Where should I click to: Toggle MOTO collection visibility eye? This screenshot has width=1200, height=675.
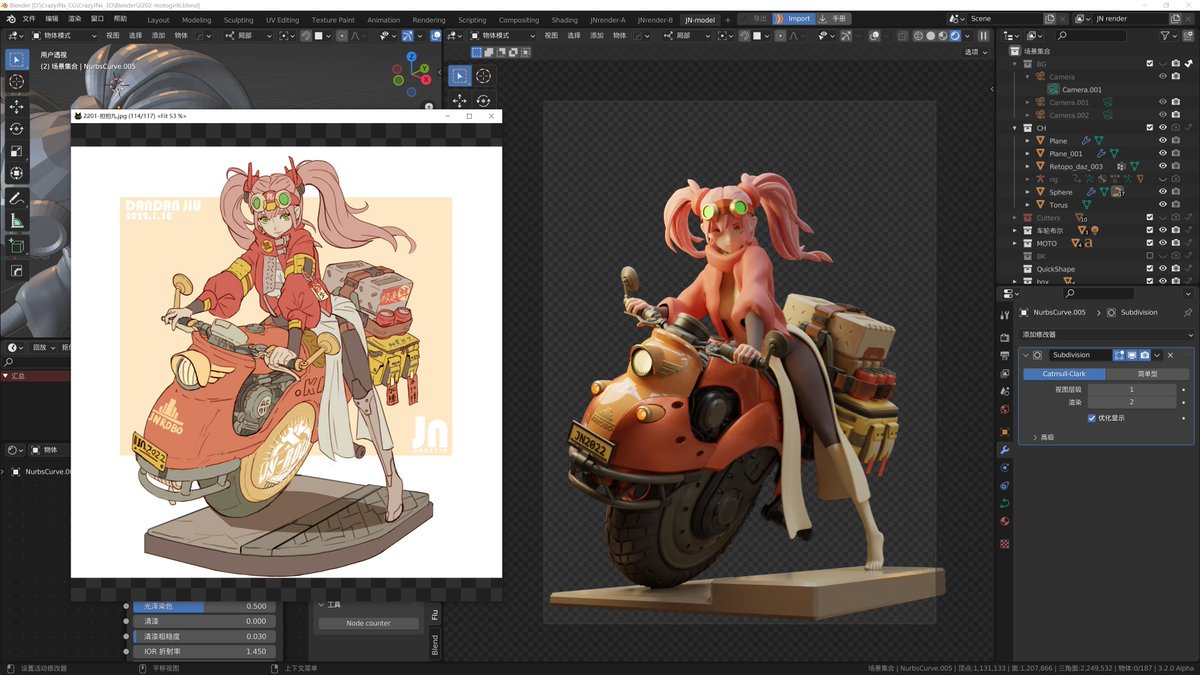[1163, 242]
